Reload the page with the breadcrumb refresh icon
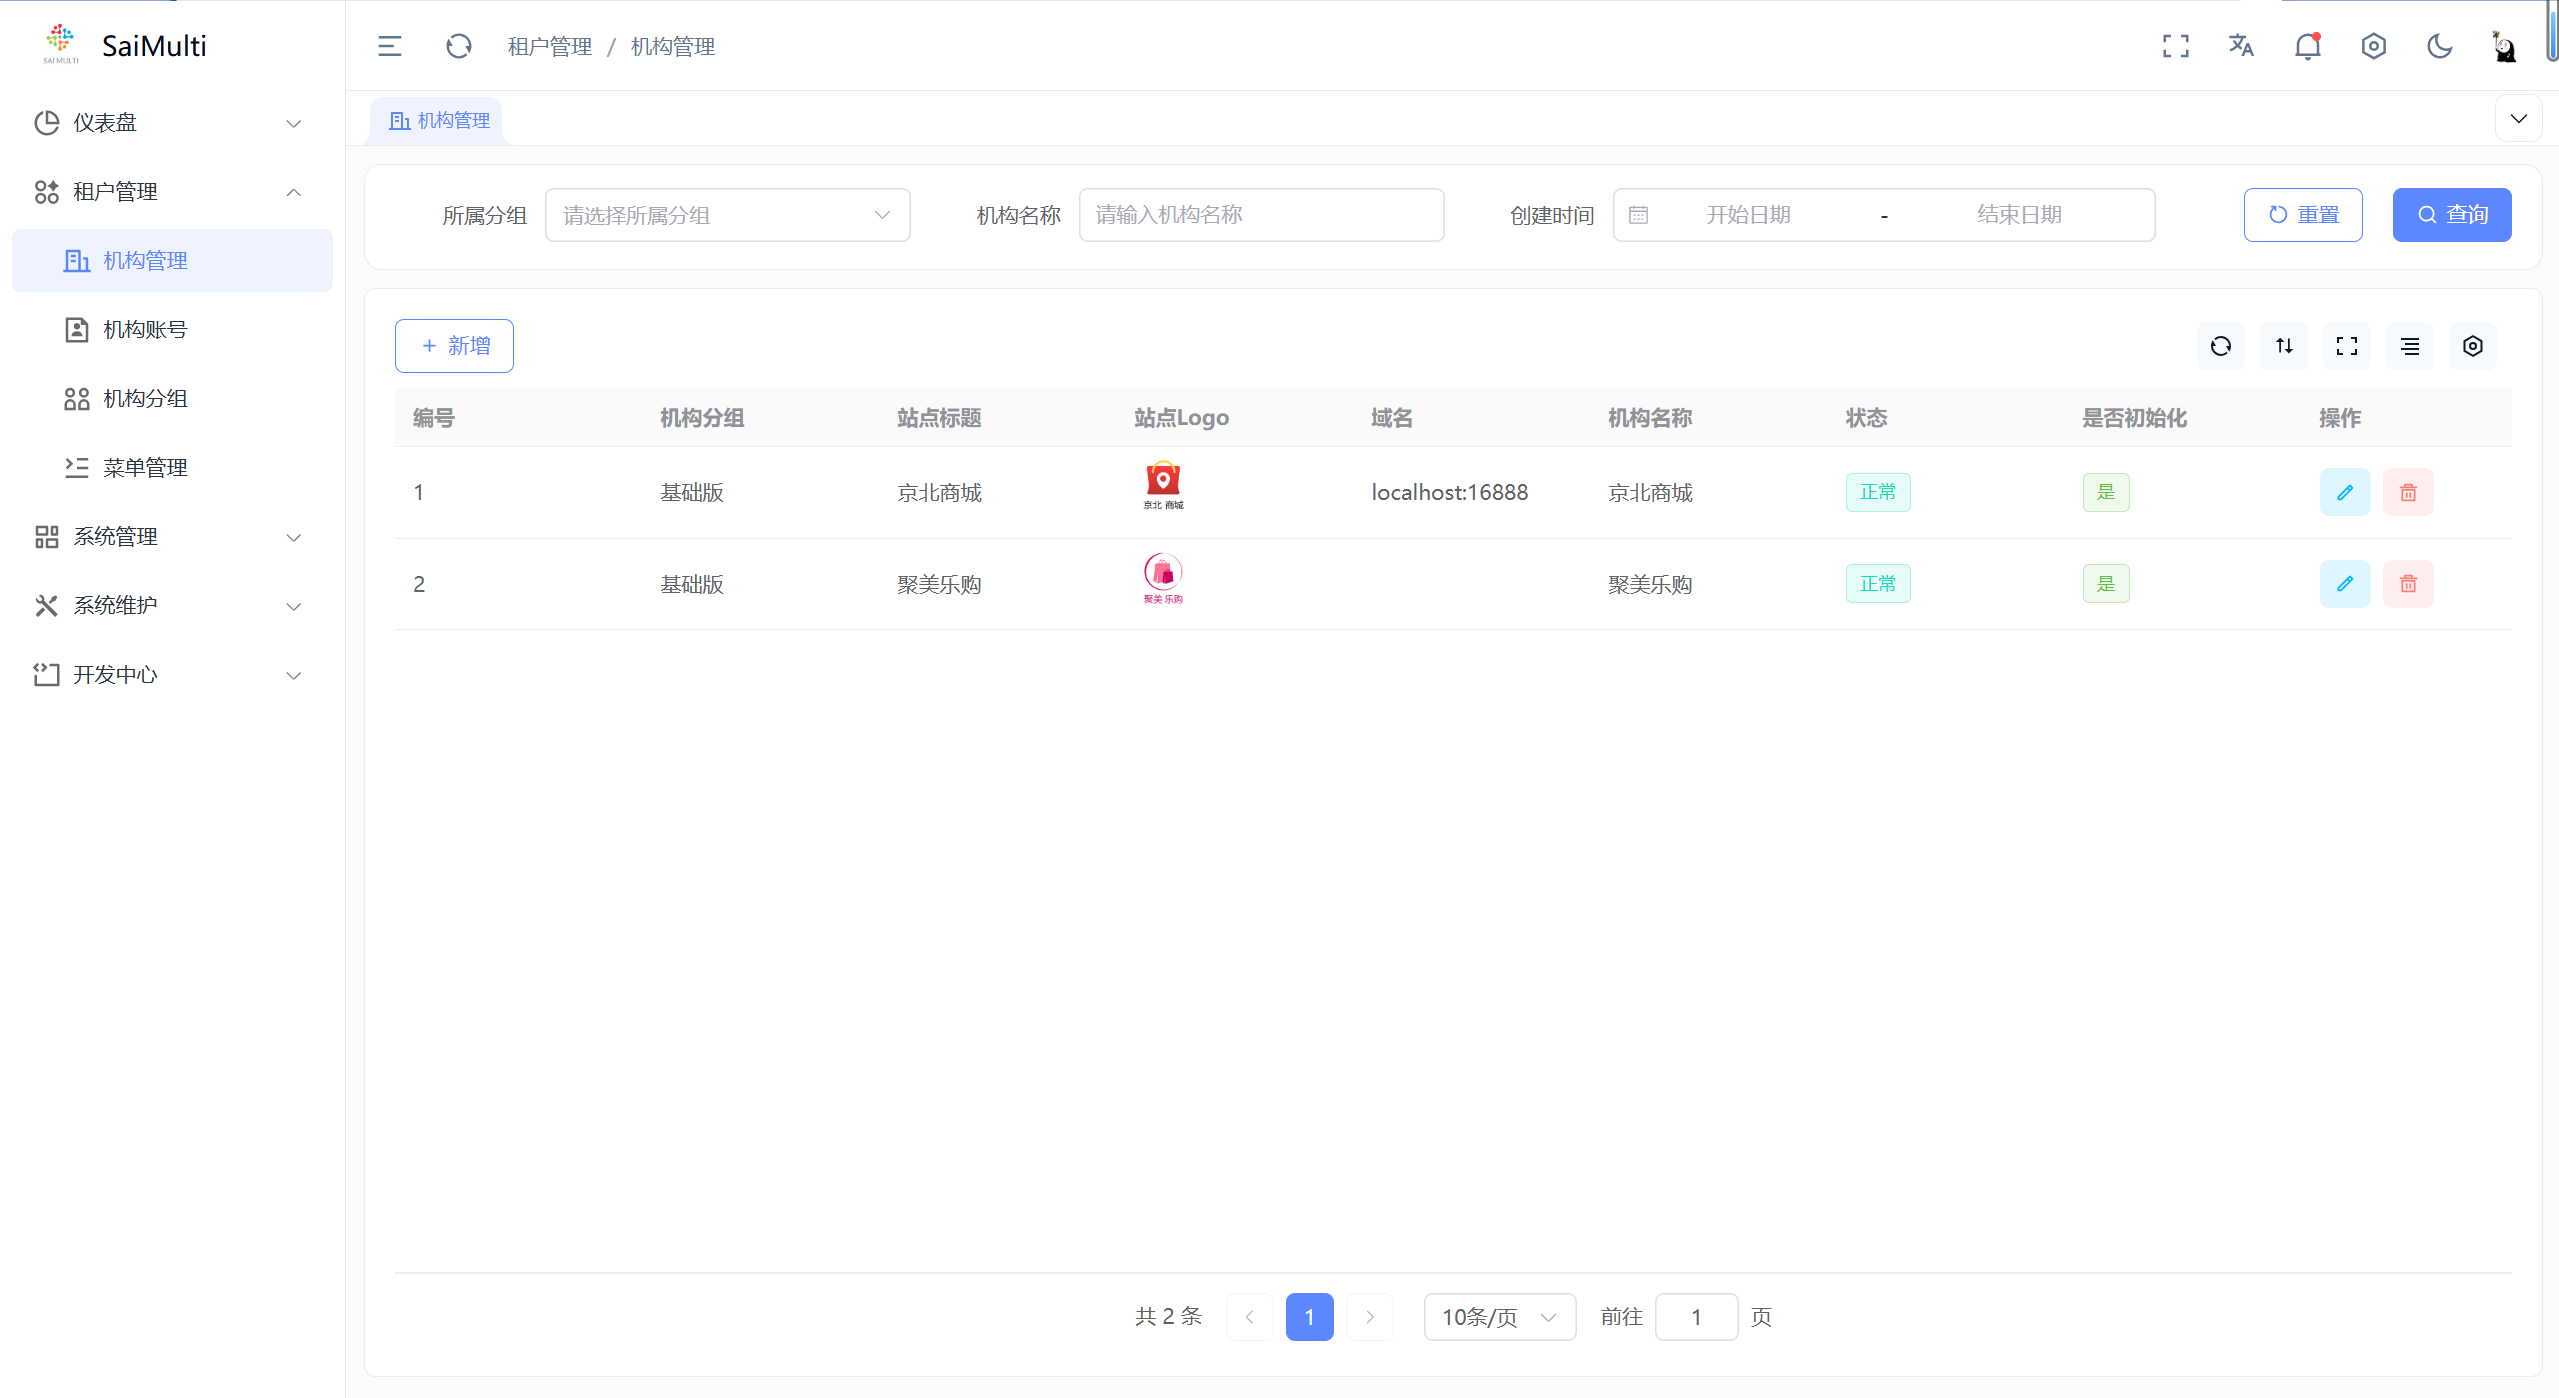Image resolution: width=2559 pixels, height=1398 pixels. click(459, 46)
